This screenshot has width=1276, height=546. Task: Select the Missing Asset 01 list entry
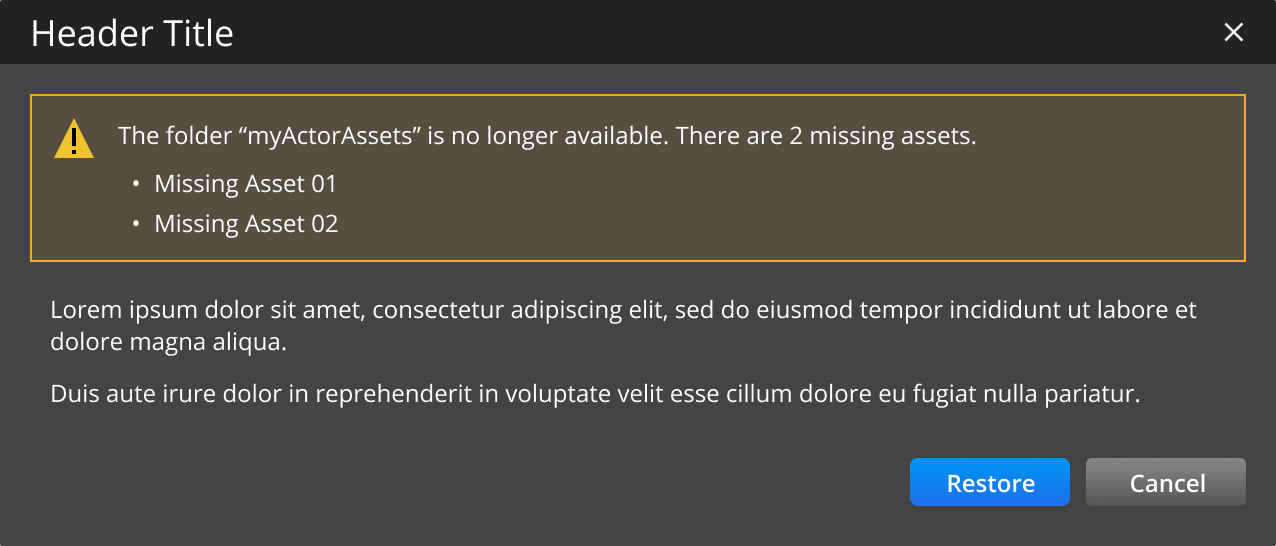[245, 184]
